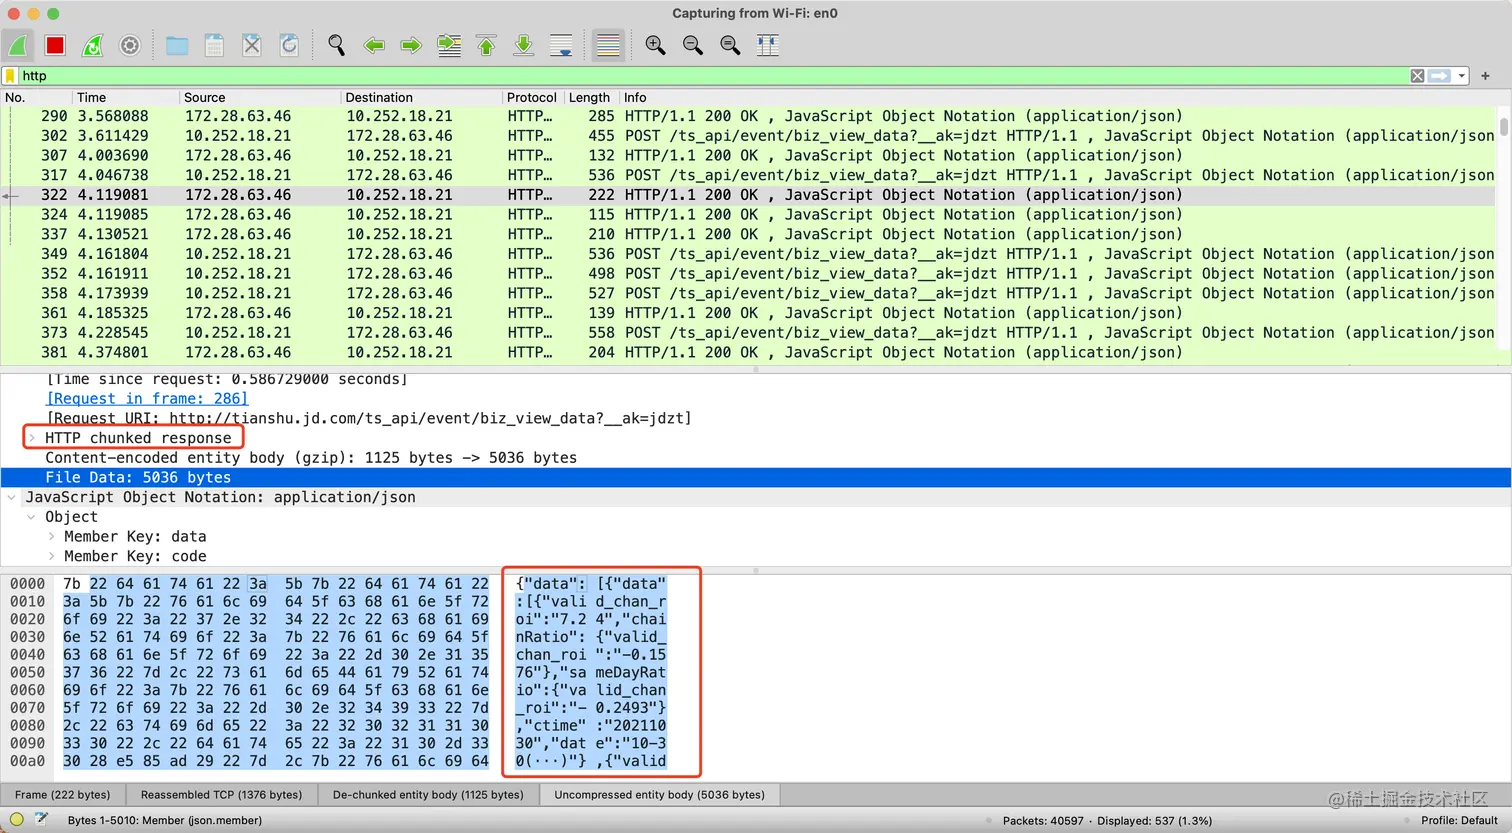Collapse the Object tree node
The width and height of the screenshot is (1512, 833).
(31, 517)
